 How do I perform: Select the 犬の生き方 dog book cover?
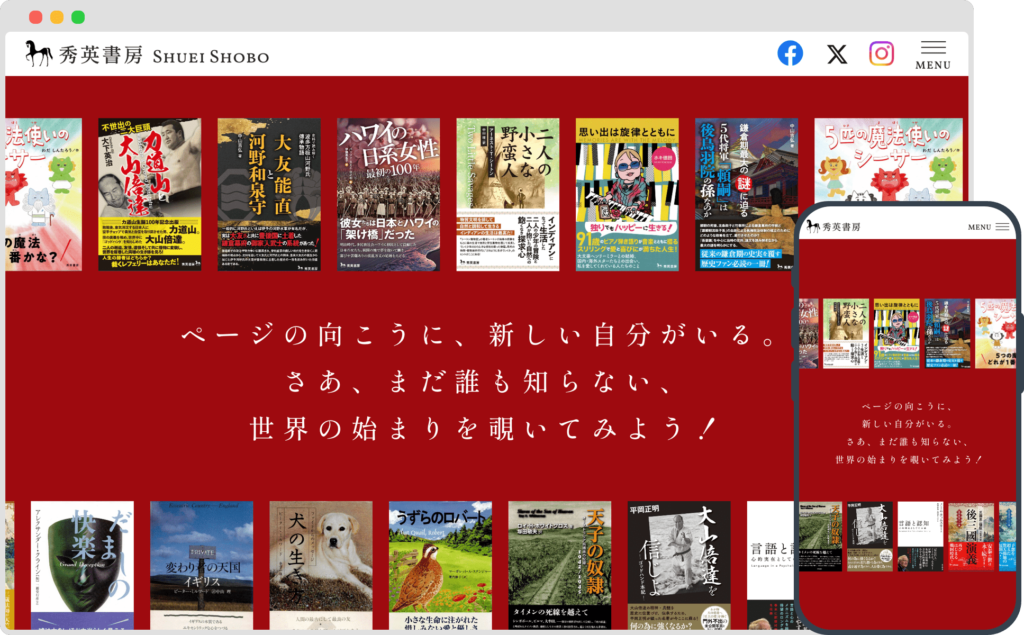point(320,565)
